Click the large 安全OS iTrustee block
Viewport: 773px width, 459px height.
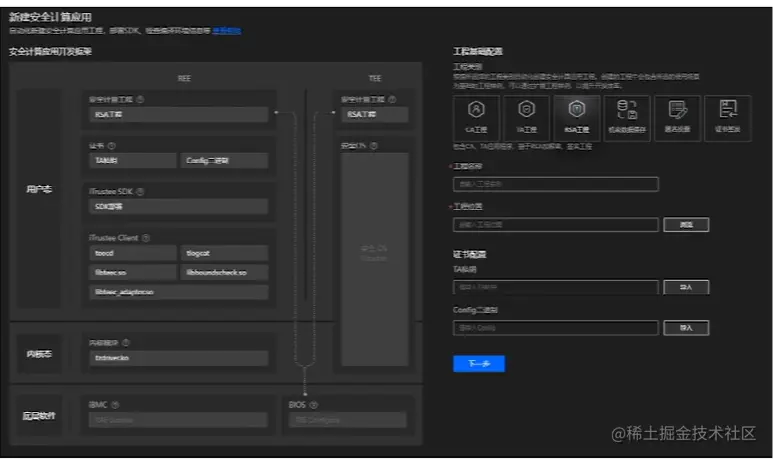(x=375, y=259)
